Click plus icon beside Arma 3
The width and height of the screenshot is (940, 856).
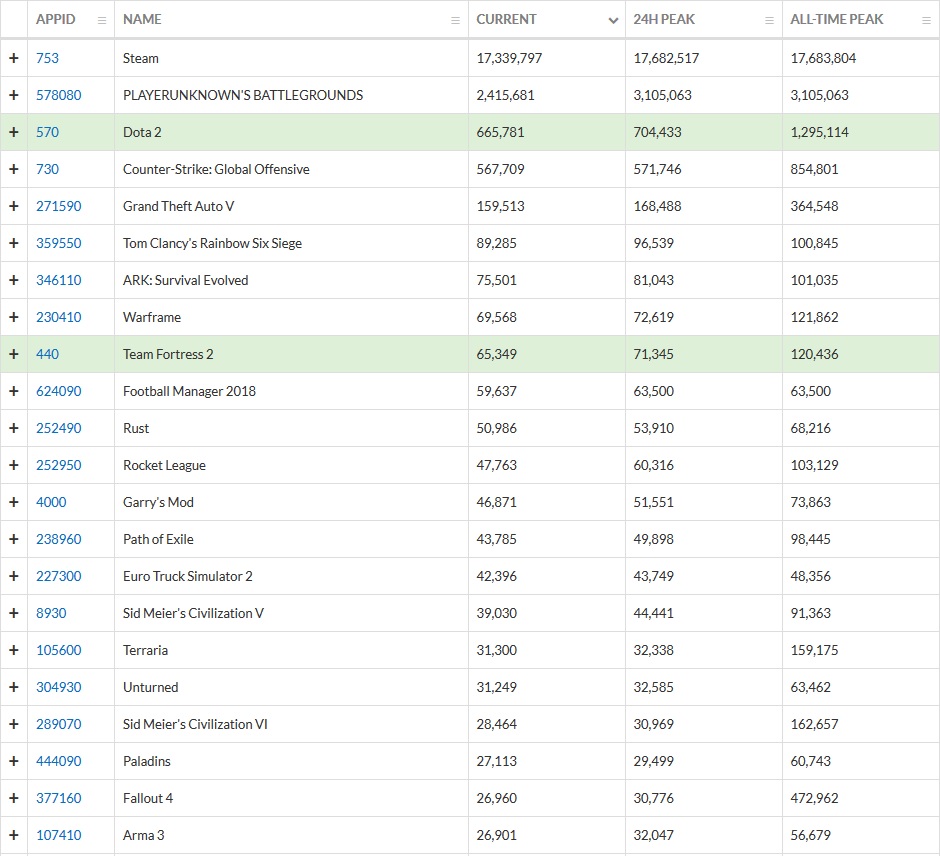[x=14, y=835]
